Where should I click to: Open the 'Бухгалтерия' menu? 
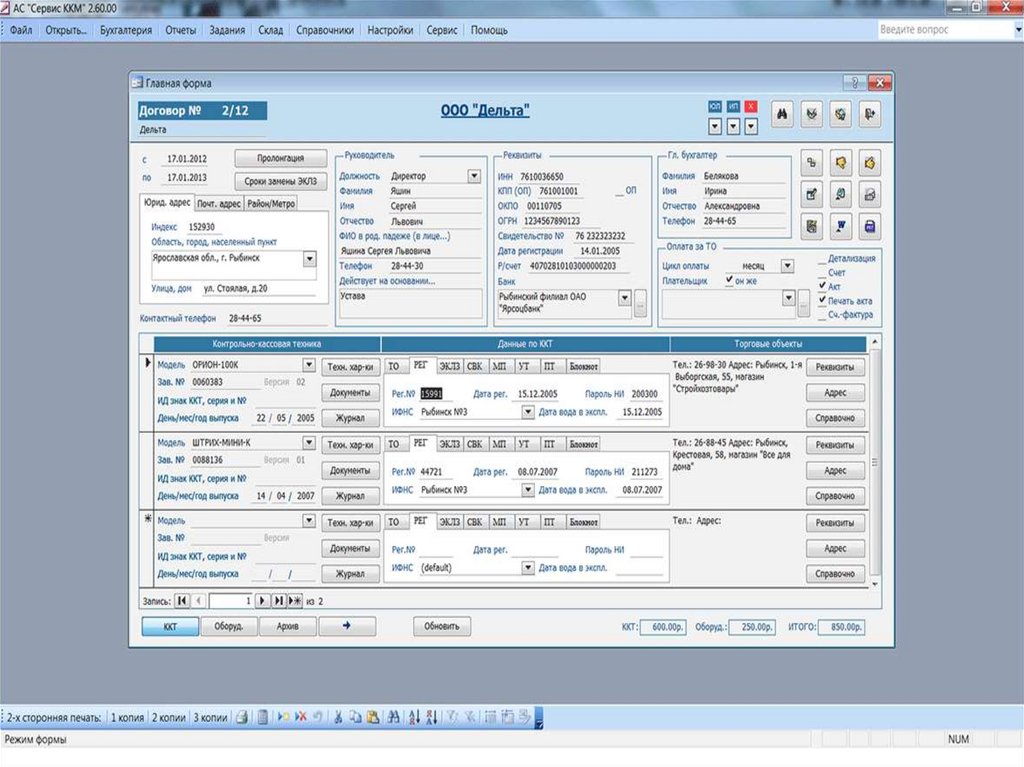tap(126, 30)
